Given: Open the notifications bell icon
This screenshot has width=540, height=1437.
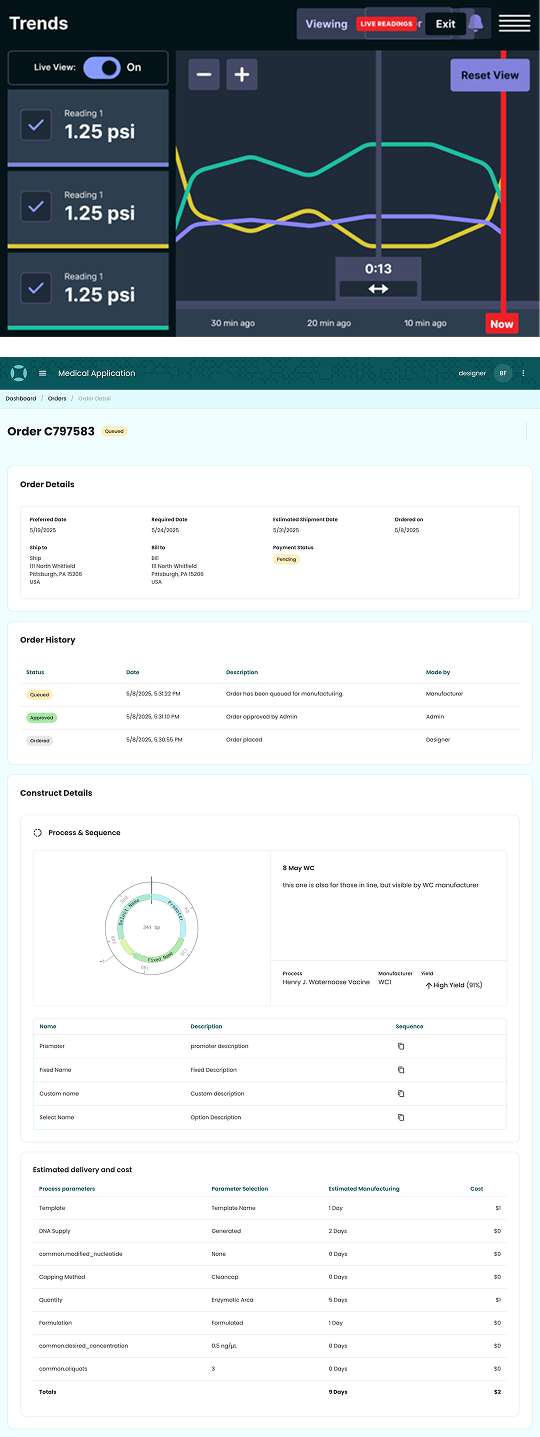Looking at the screenshot, I should pos(476,24).
